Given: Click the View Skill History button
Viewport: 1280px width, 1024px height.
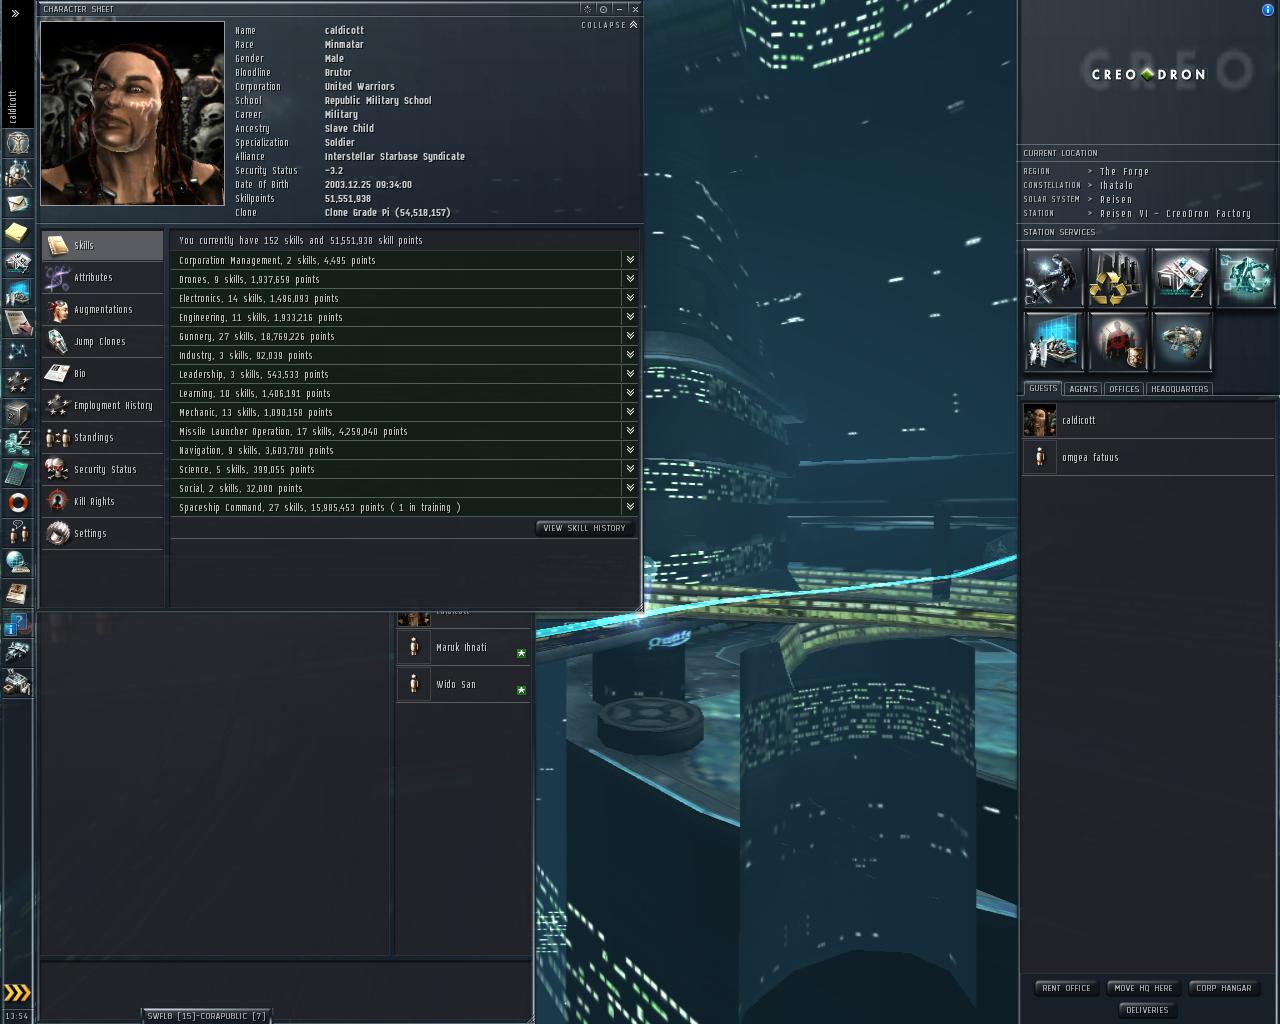Looking at the screenshot, I should click(584, 528).
